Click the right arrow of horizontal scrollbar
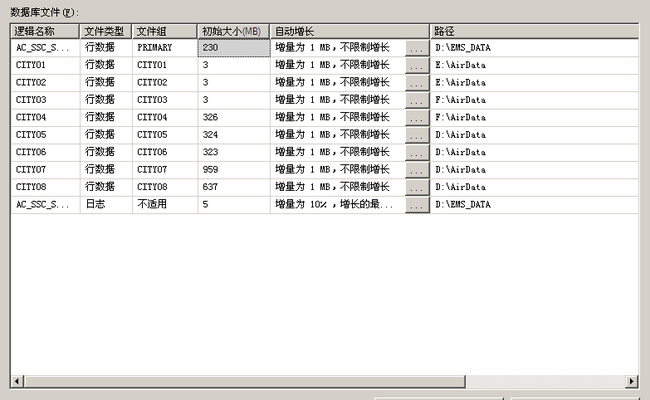 point(631,381)
